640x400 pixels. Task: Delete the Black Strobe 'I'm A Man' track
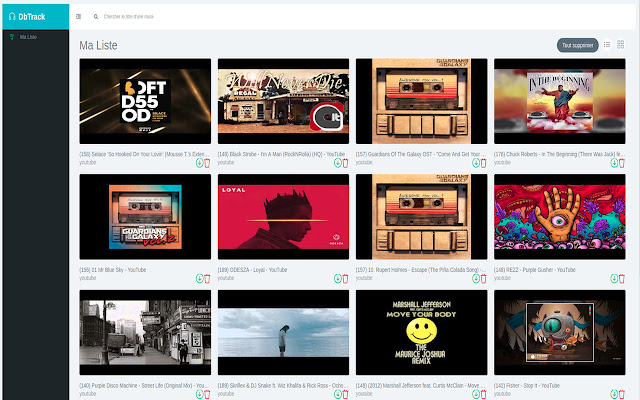click(345, 163)
